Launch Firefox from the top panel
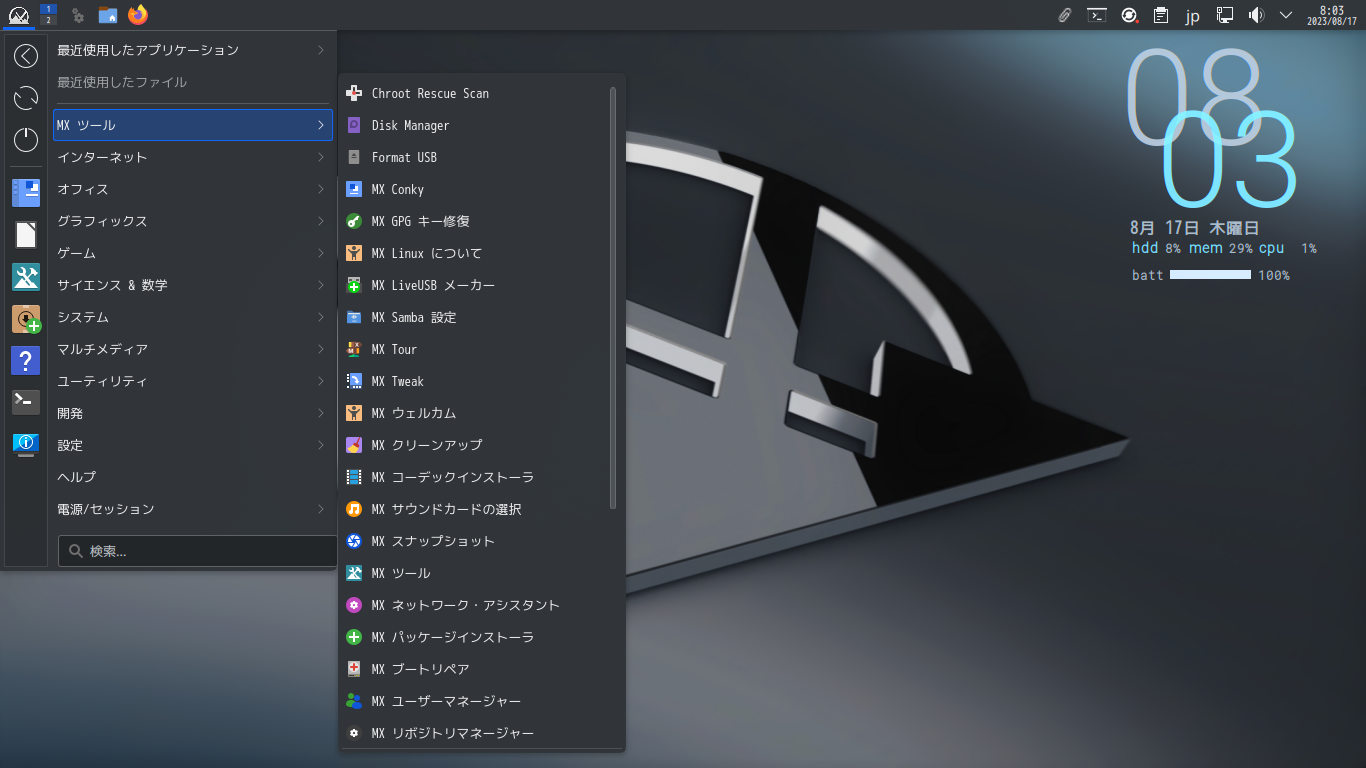The height and width of the screenshot is (768, 1366). coord(138,15)
